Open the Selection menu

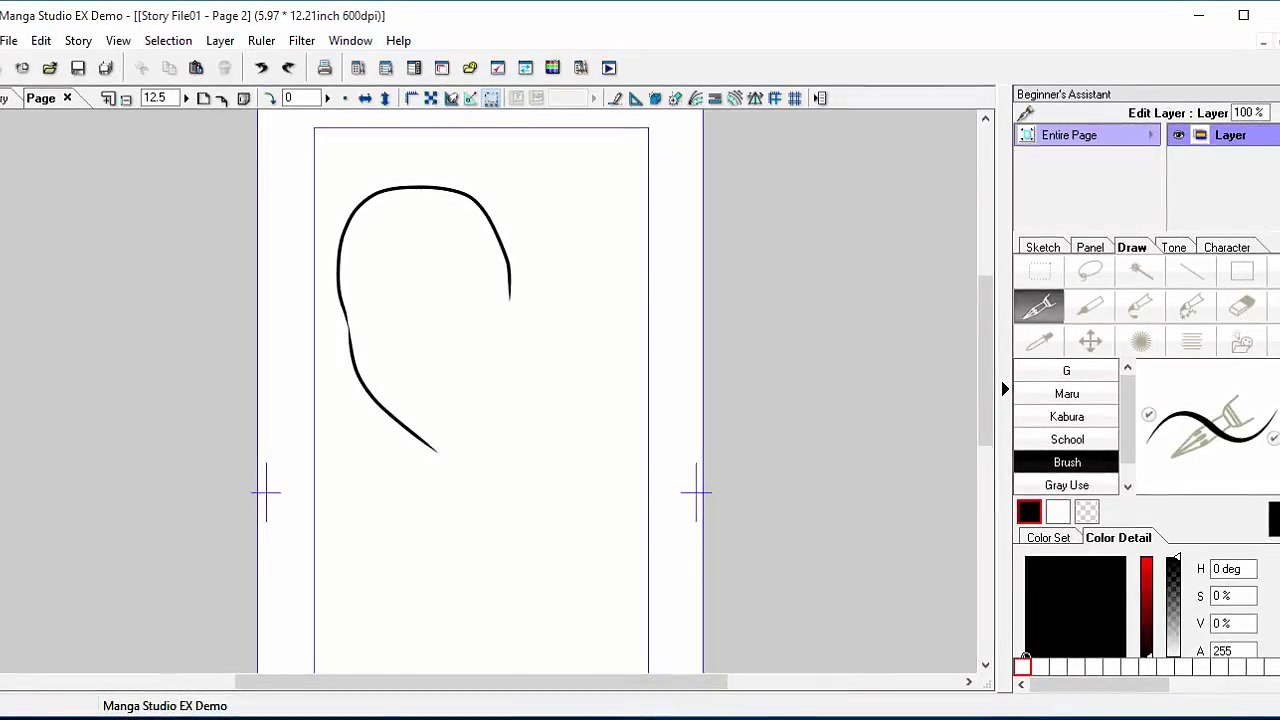[168, 41]
